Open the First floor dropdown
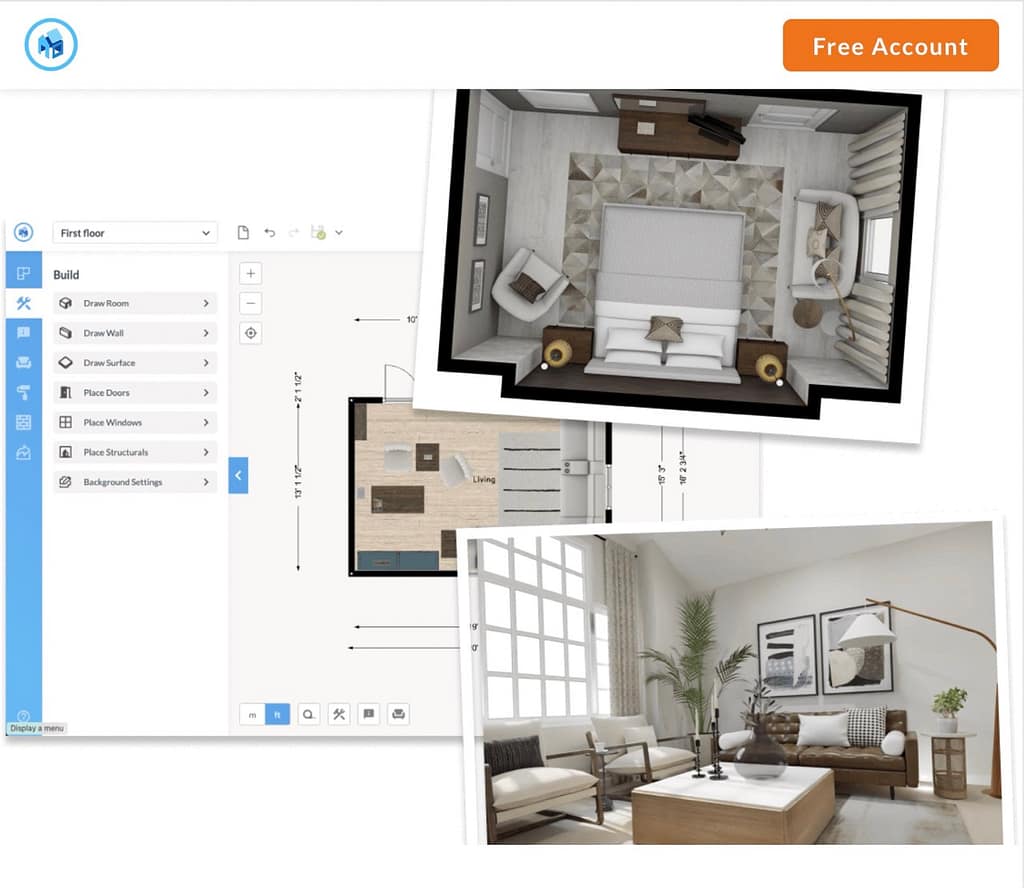The height and width of the screenshot is (888, 1024). tap(134, 233)
